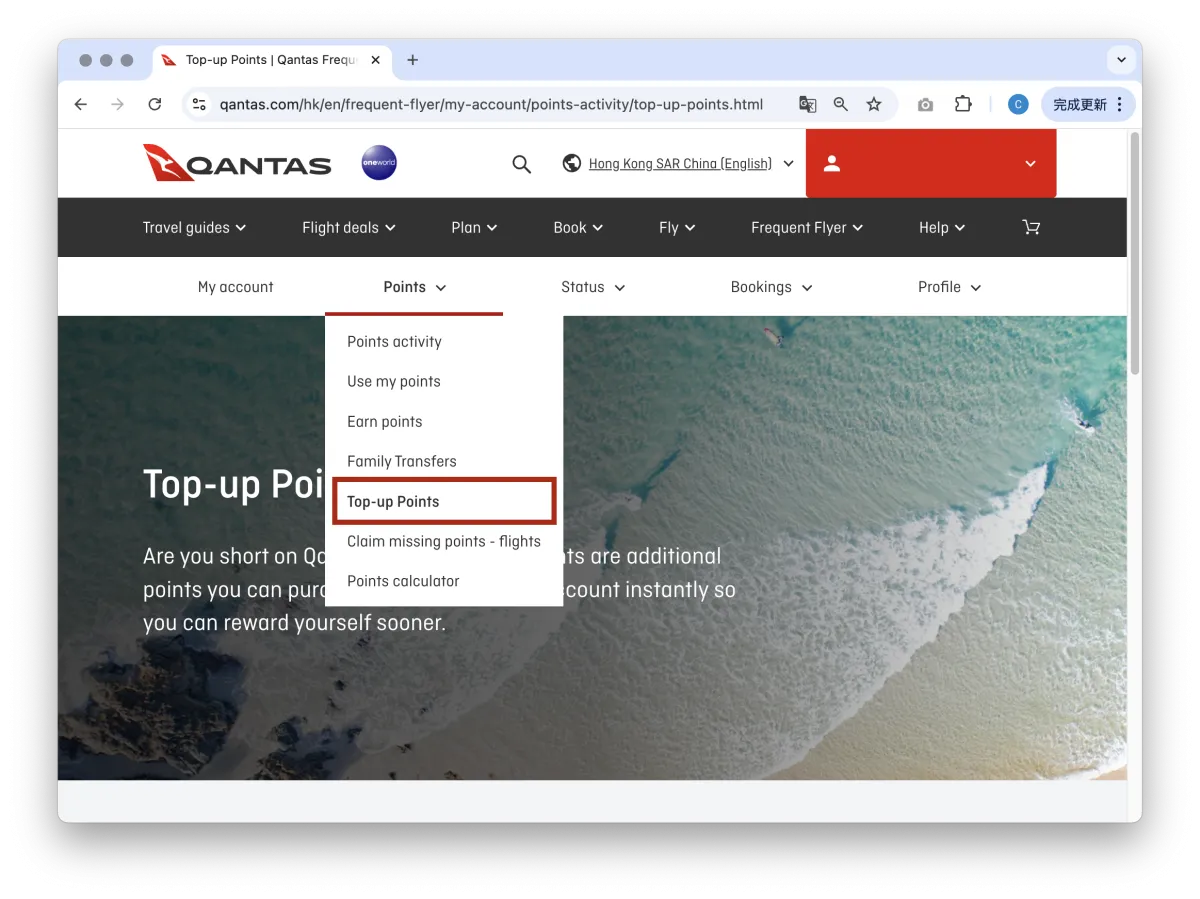The height and width of the screenshot is (899, 1200).
Task: Bookmark this page with the star icon
Action: [x=874, y=104]
